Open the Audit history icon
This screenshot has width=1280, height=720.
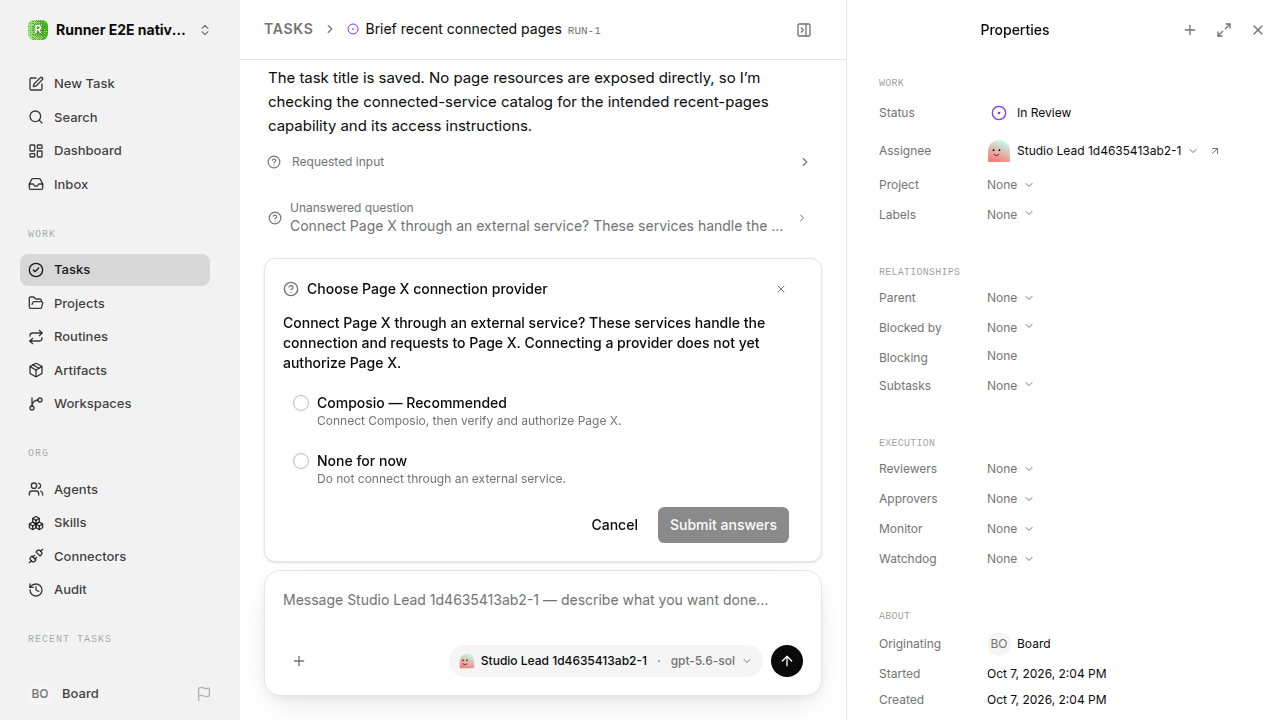pyautogui.click(x=36, y=590)
